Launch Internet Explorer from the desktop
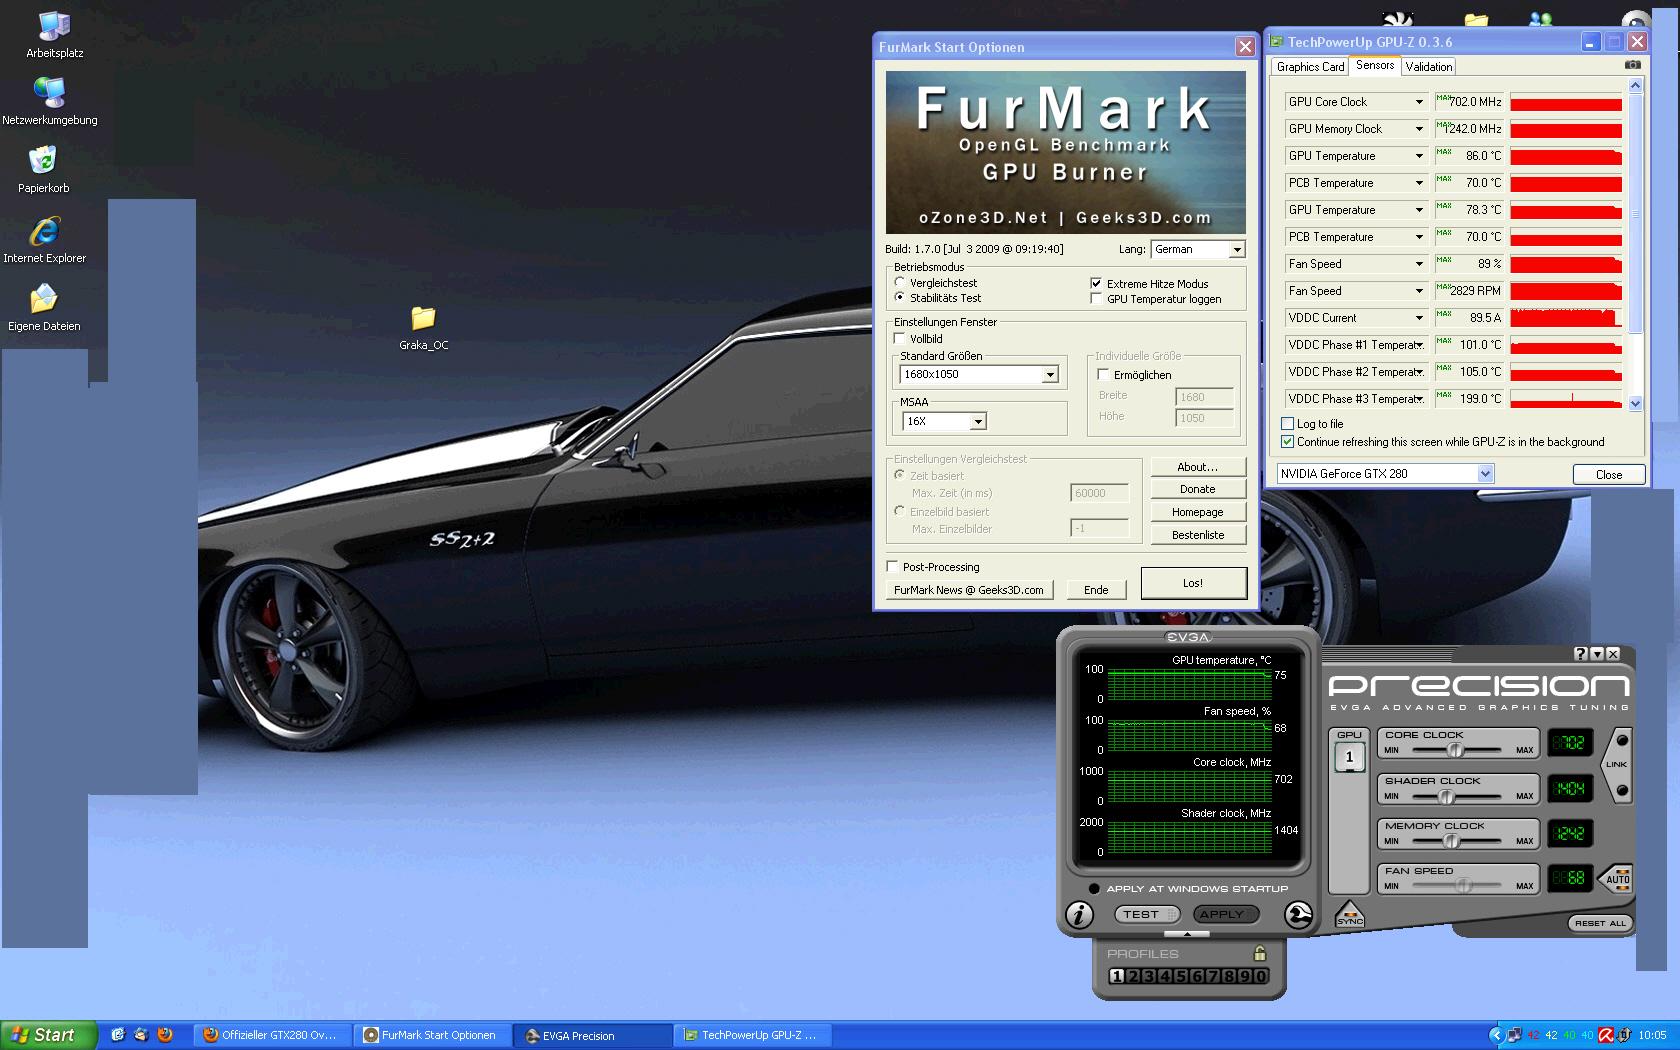 pos(44,240)
